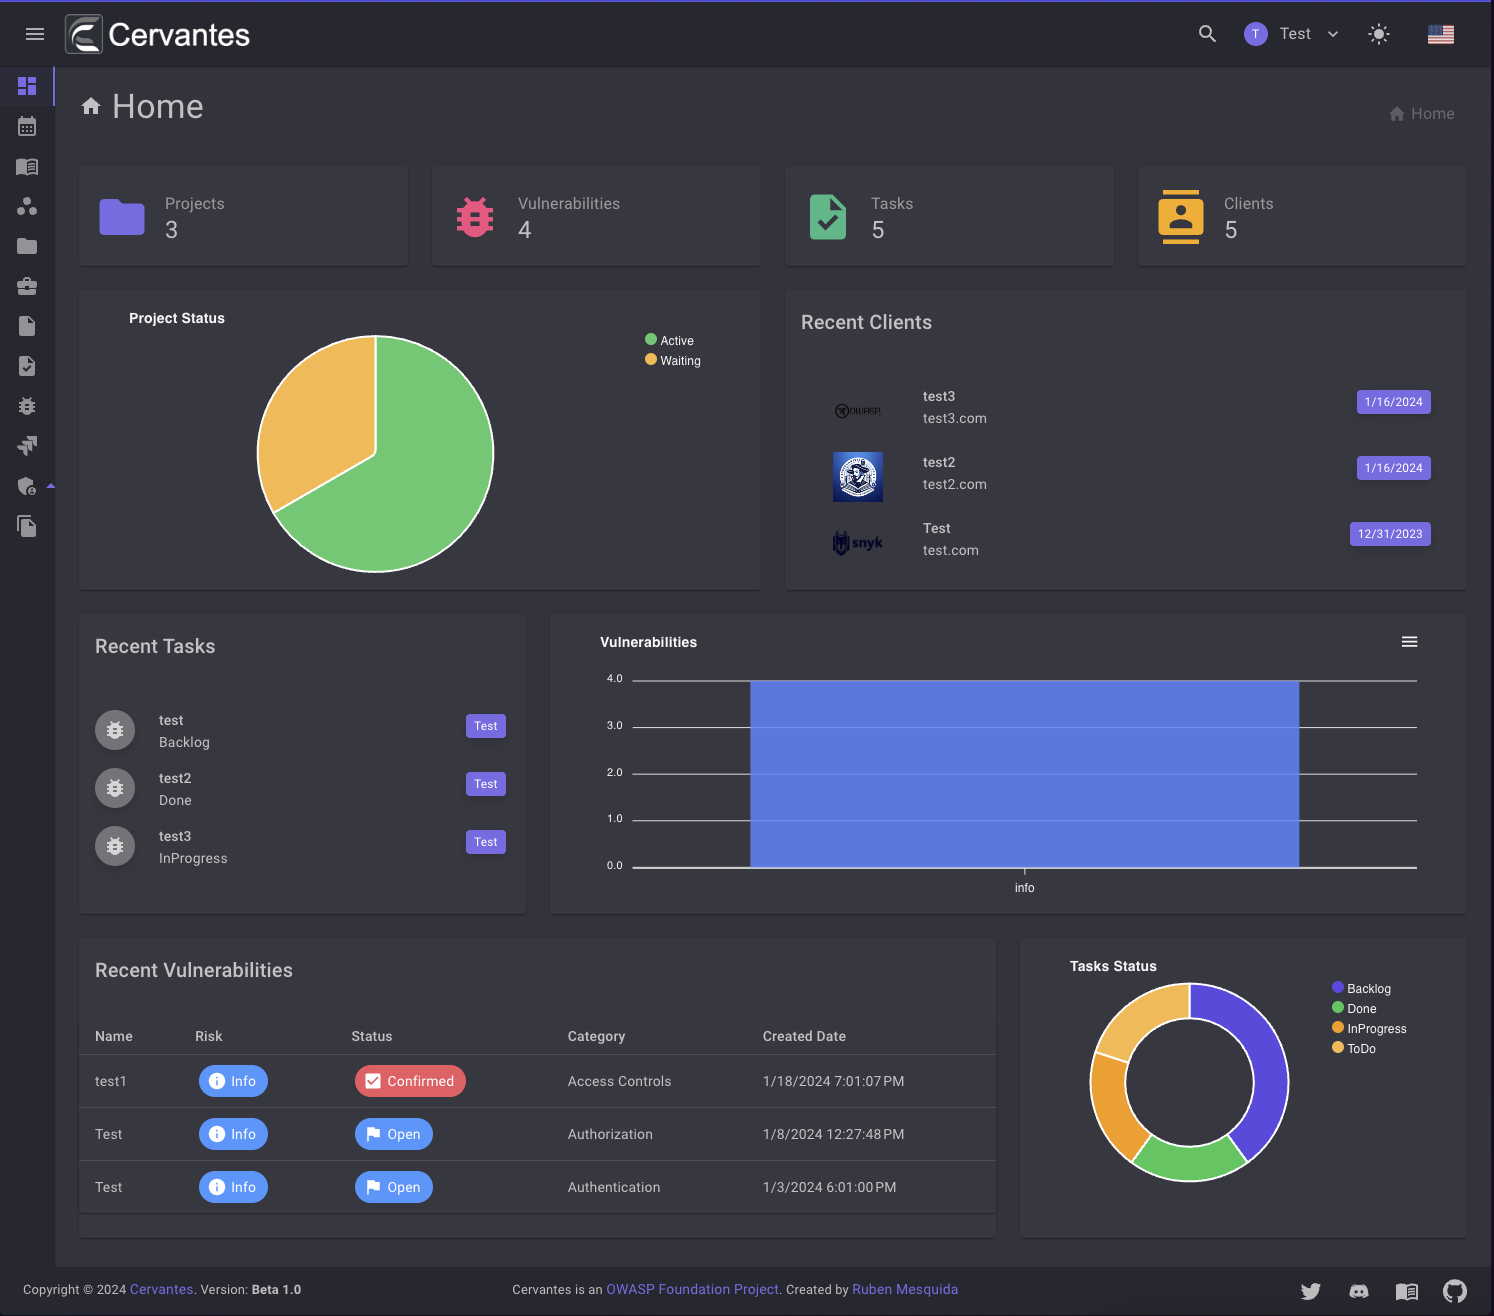Screen dimensions: 1494x1316
Task: Click the Home breadcrumb link
Action: click(x=1422, y=114)
